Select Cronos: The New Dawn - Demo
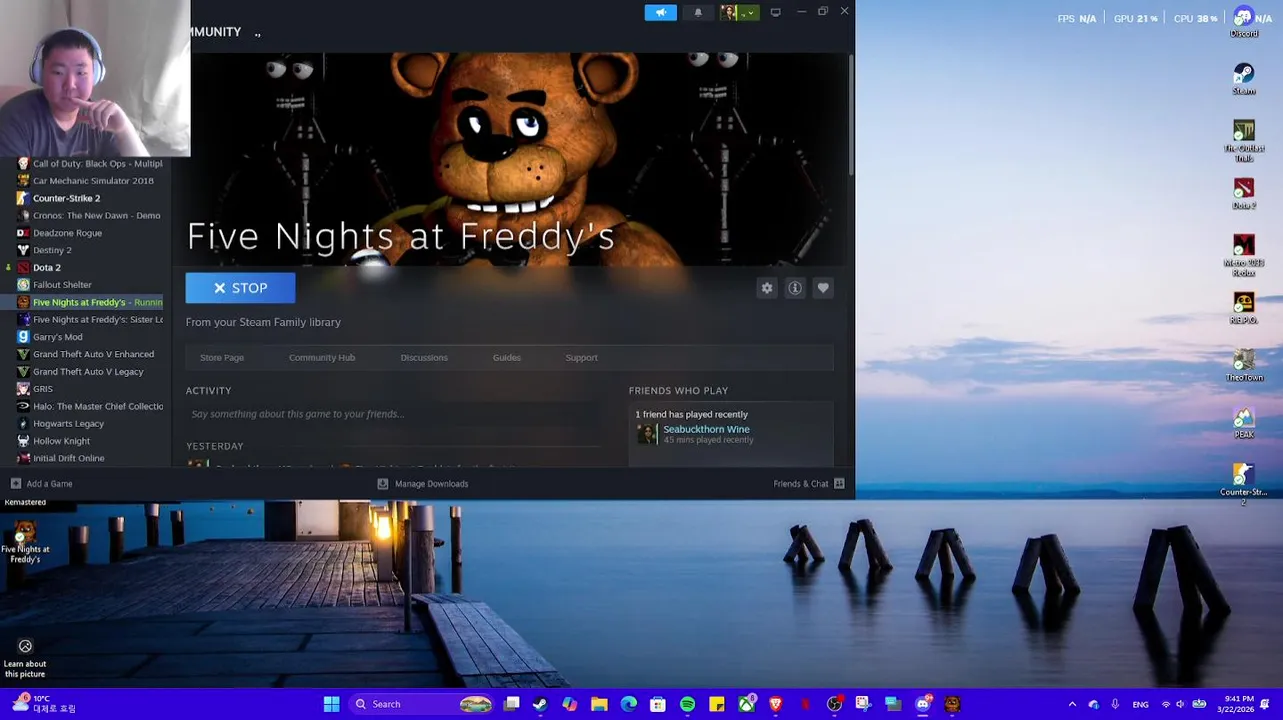The width and height of the screenshot is (1283, 720). tap(90, 216)
